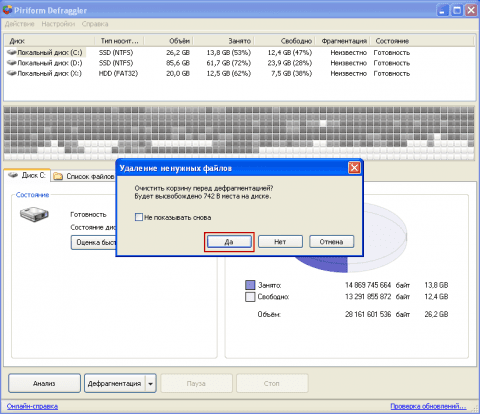Open the Онлайн-справка link
This screenshot has height=414, width=480.
tap(32, 406)
